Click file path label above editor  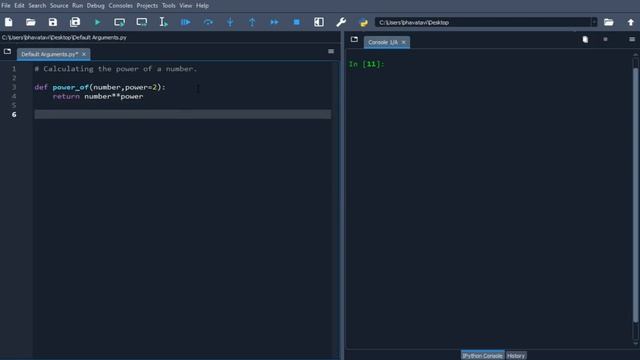tap(64, 38)
